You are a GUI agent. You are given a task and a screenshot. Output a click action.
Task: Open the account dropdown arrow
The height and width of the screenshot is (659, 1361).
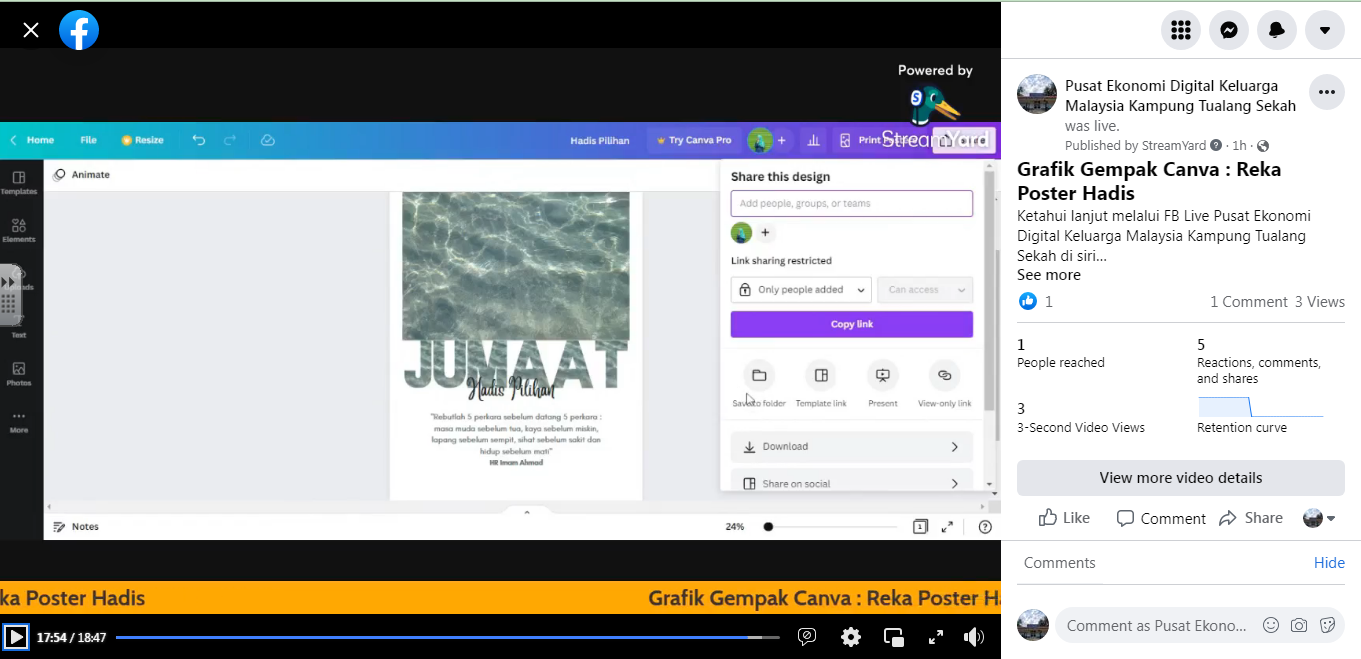pos(1325,30)
